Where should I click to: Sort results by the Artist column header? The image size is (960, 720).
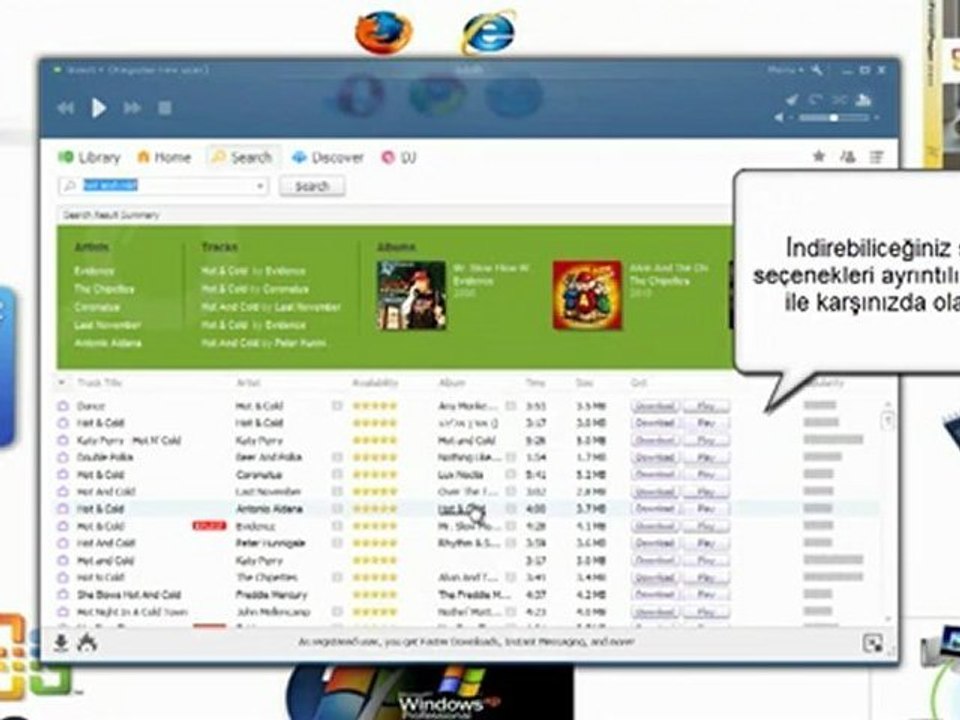click(x=248, y=383)
